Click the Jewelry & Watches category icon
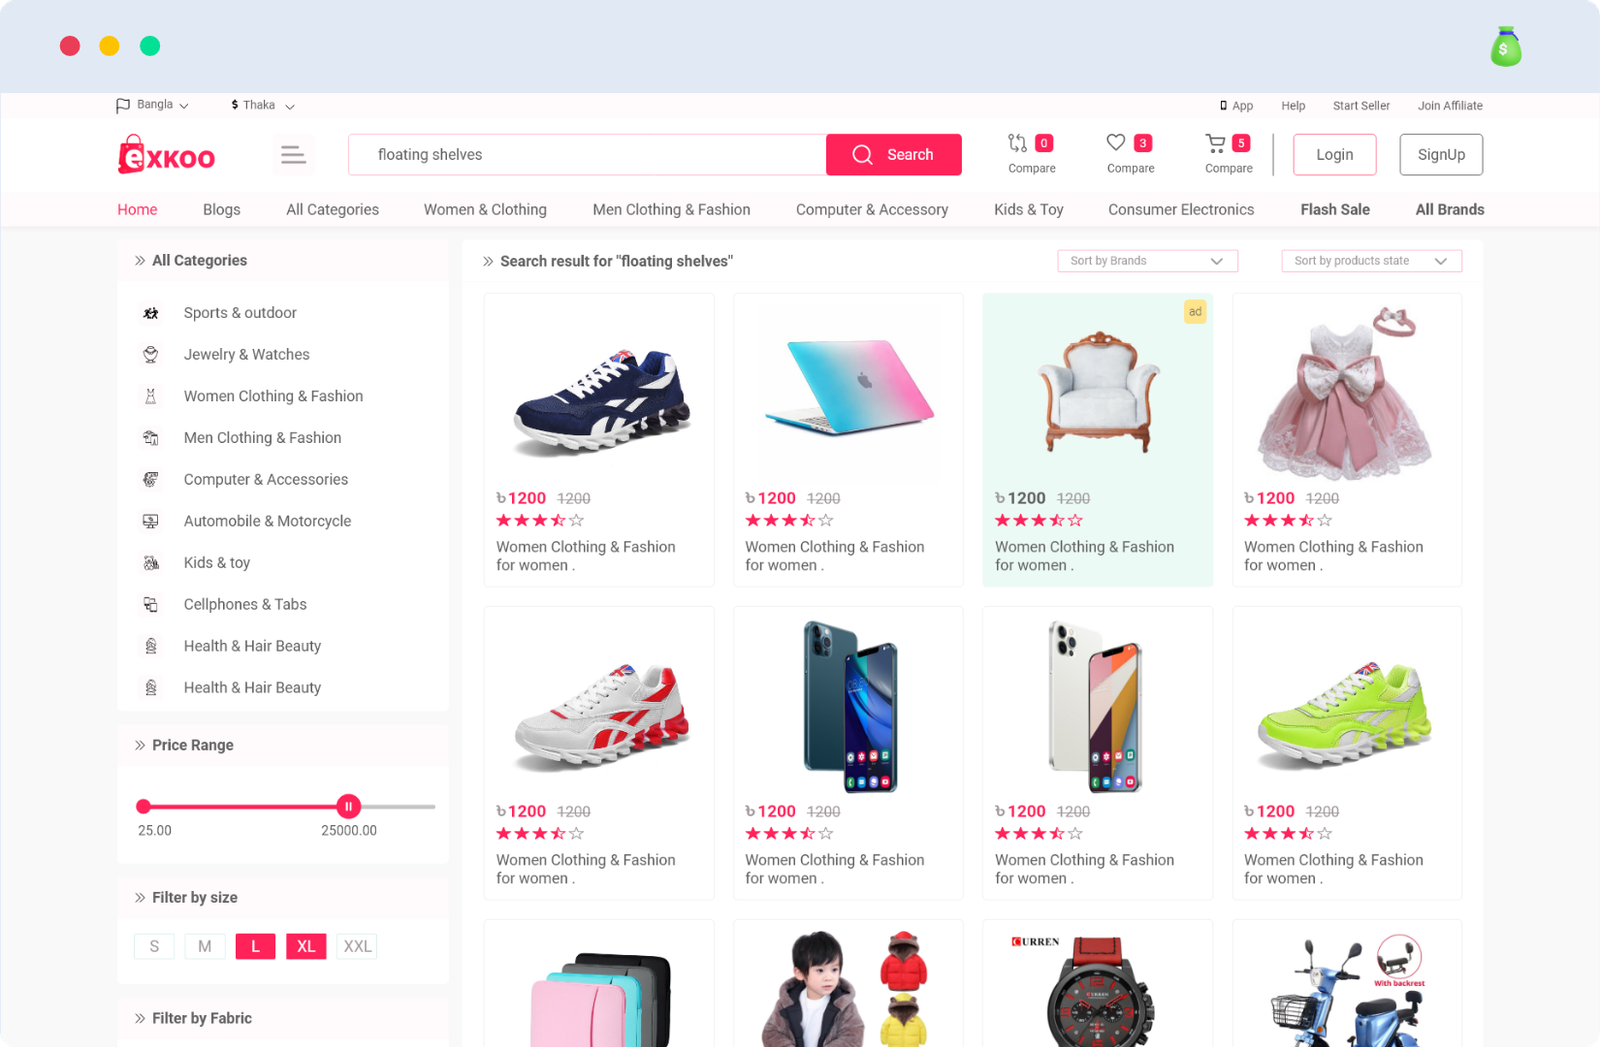1600x1047 pixels. 151,354
